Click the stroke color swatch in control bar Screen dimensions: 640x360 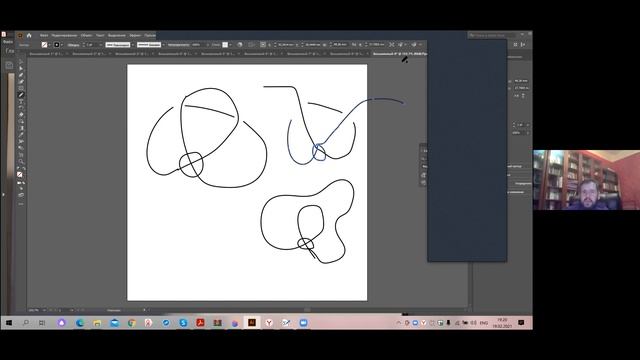coord(57,45)
